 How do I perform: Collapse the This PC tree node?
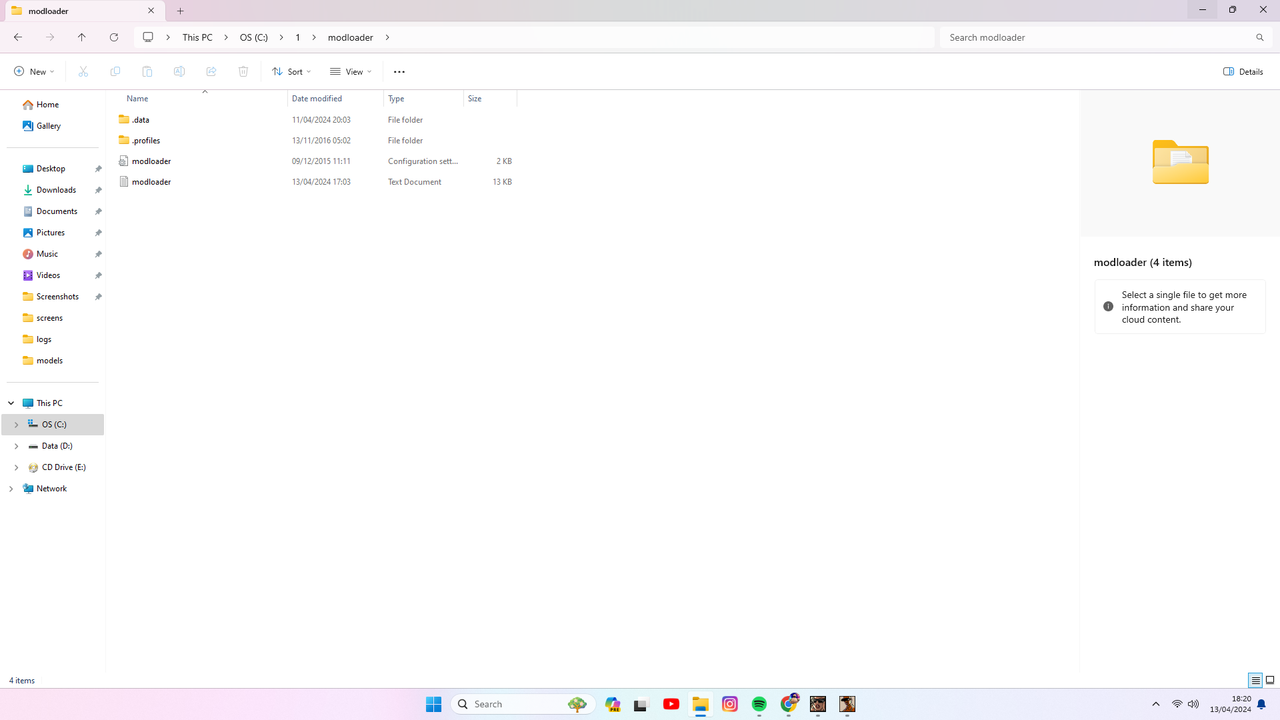point(11,403)
